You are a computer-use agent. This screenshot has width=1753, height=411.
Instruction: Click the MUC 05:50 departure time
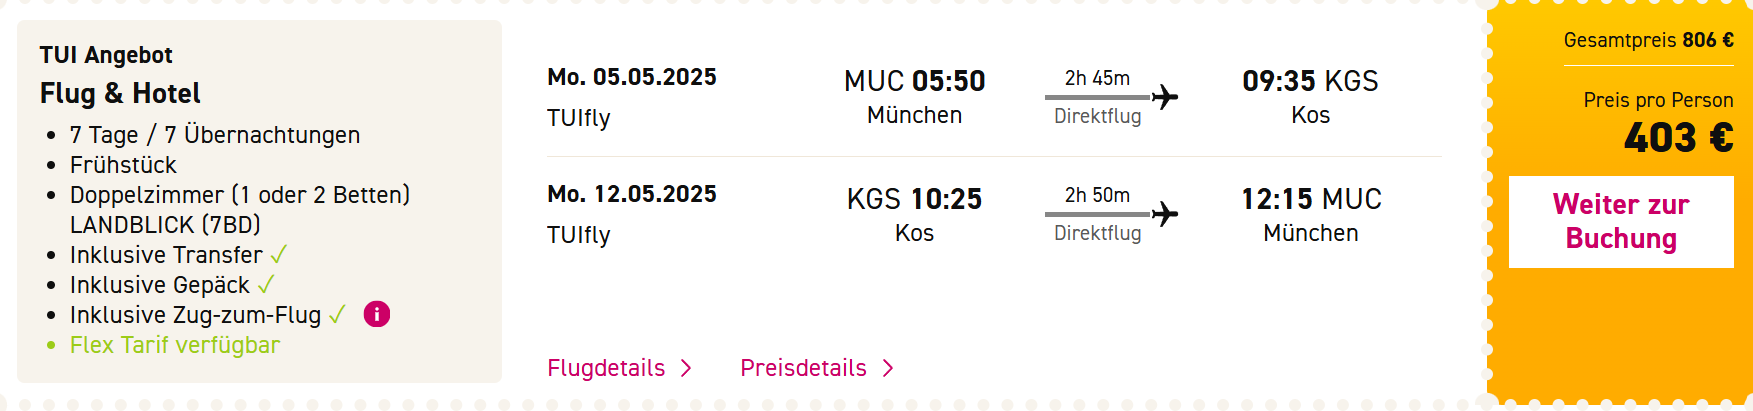[914, 81]
